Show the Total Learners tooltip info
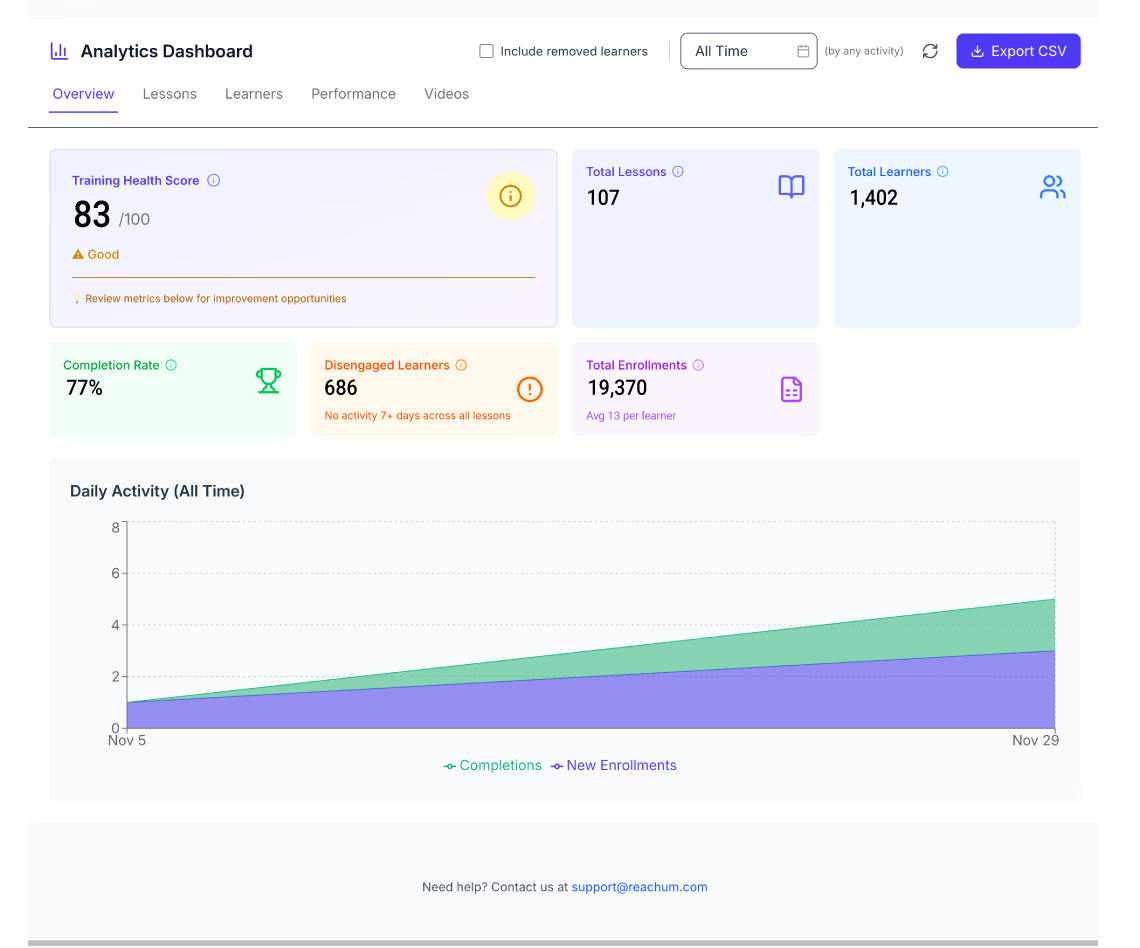The height and width of the screenshot is (948, 1140). click(x=941, y=171)
